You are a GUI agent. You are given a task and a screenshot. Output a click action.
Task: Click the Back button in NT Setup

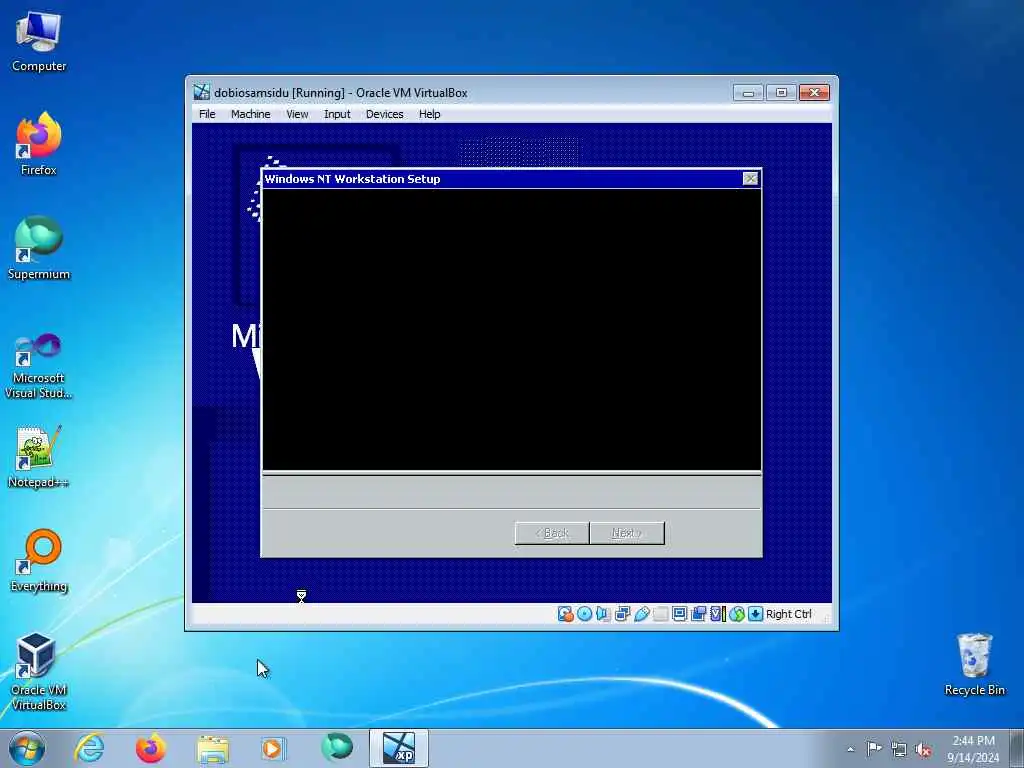552,533
